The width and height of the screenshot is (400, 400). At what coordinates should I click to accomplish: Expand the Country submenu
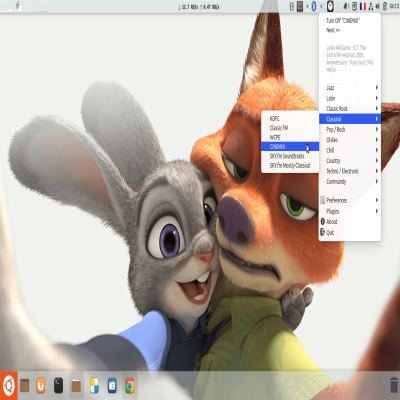pyautogui.click(x=350, y=161)
